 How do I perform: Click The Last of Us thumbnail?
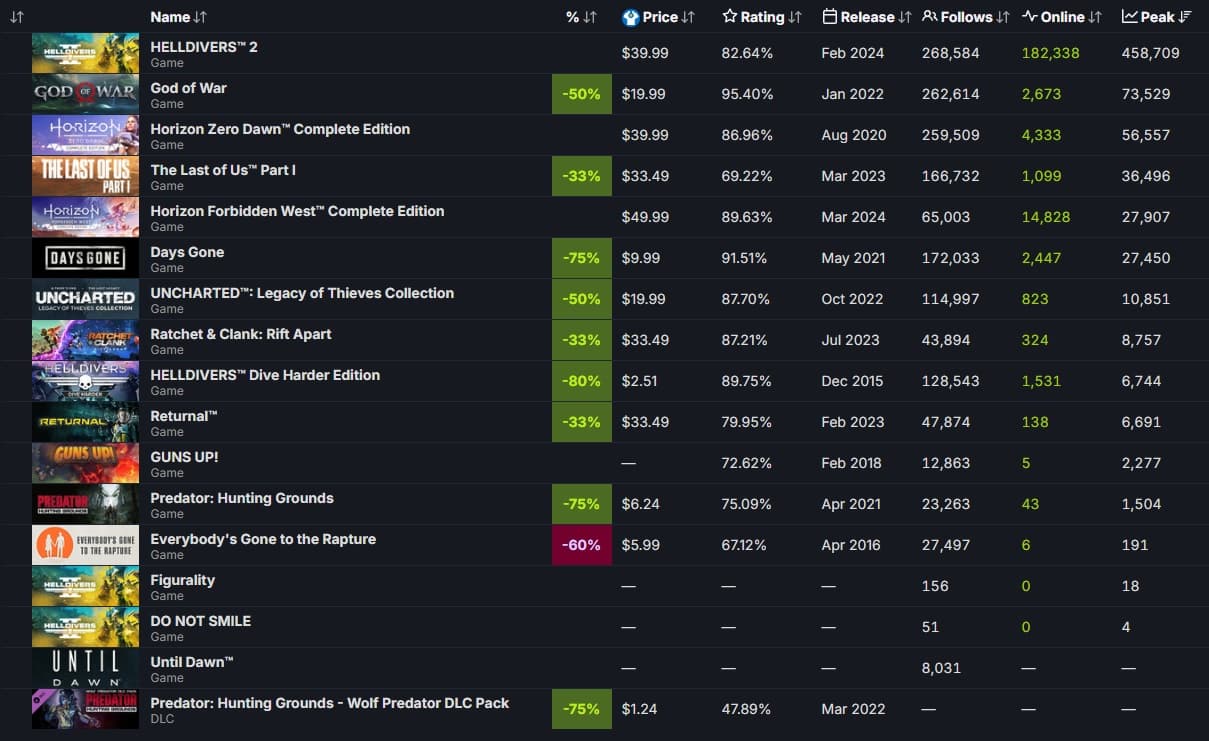(85, 176)
